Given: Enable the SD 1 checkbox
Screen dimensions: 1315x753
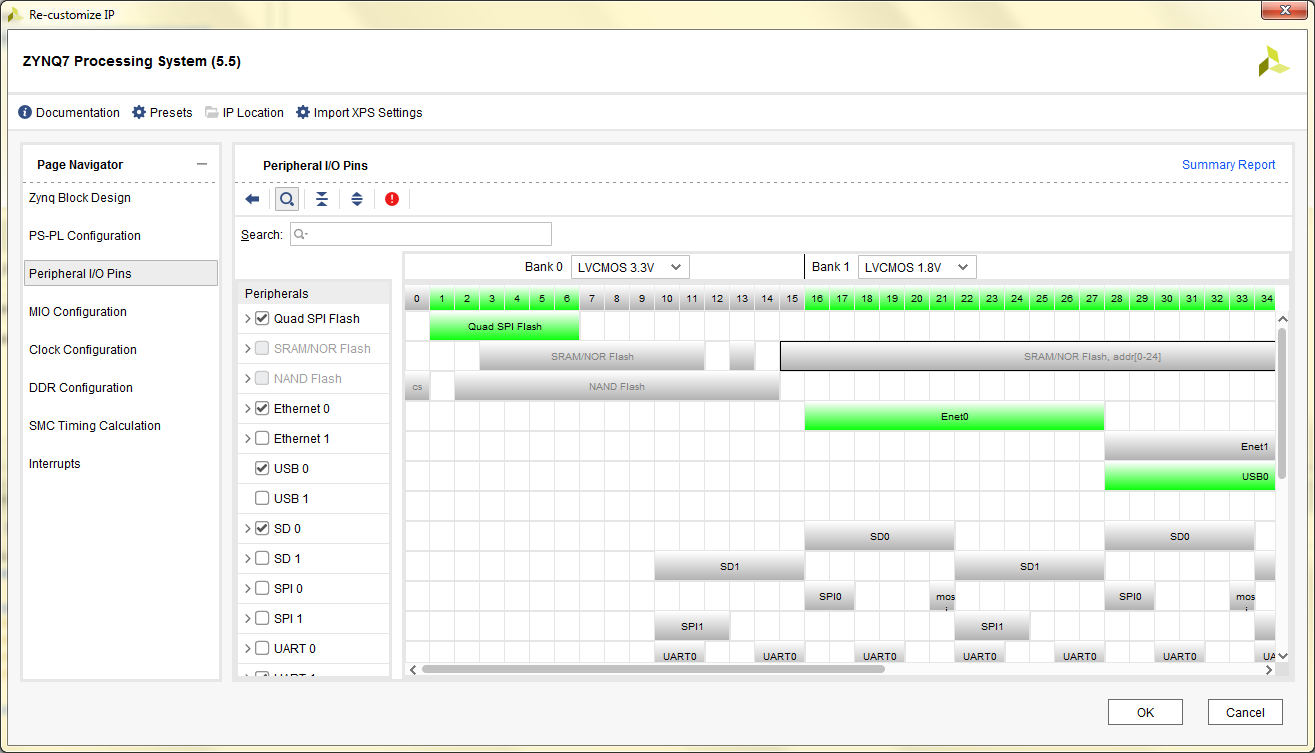Looking at the screenshot, I should tap(262, 559).
